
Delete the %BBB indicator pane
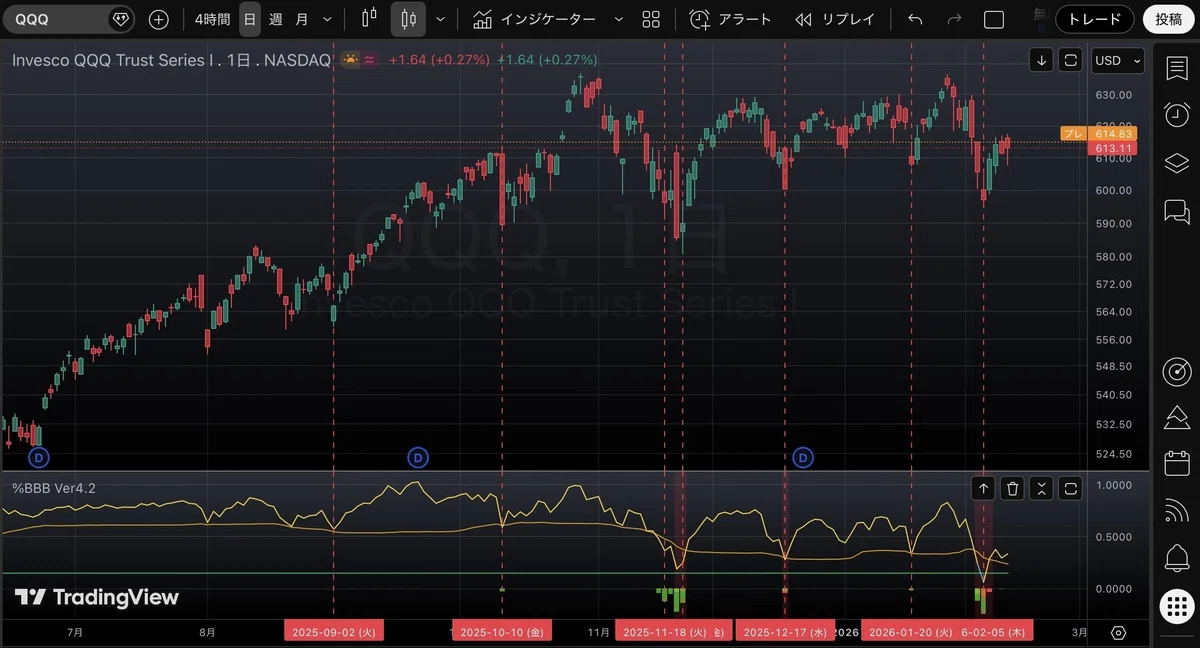(x=1013, y=488)
